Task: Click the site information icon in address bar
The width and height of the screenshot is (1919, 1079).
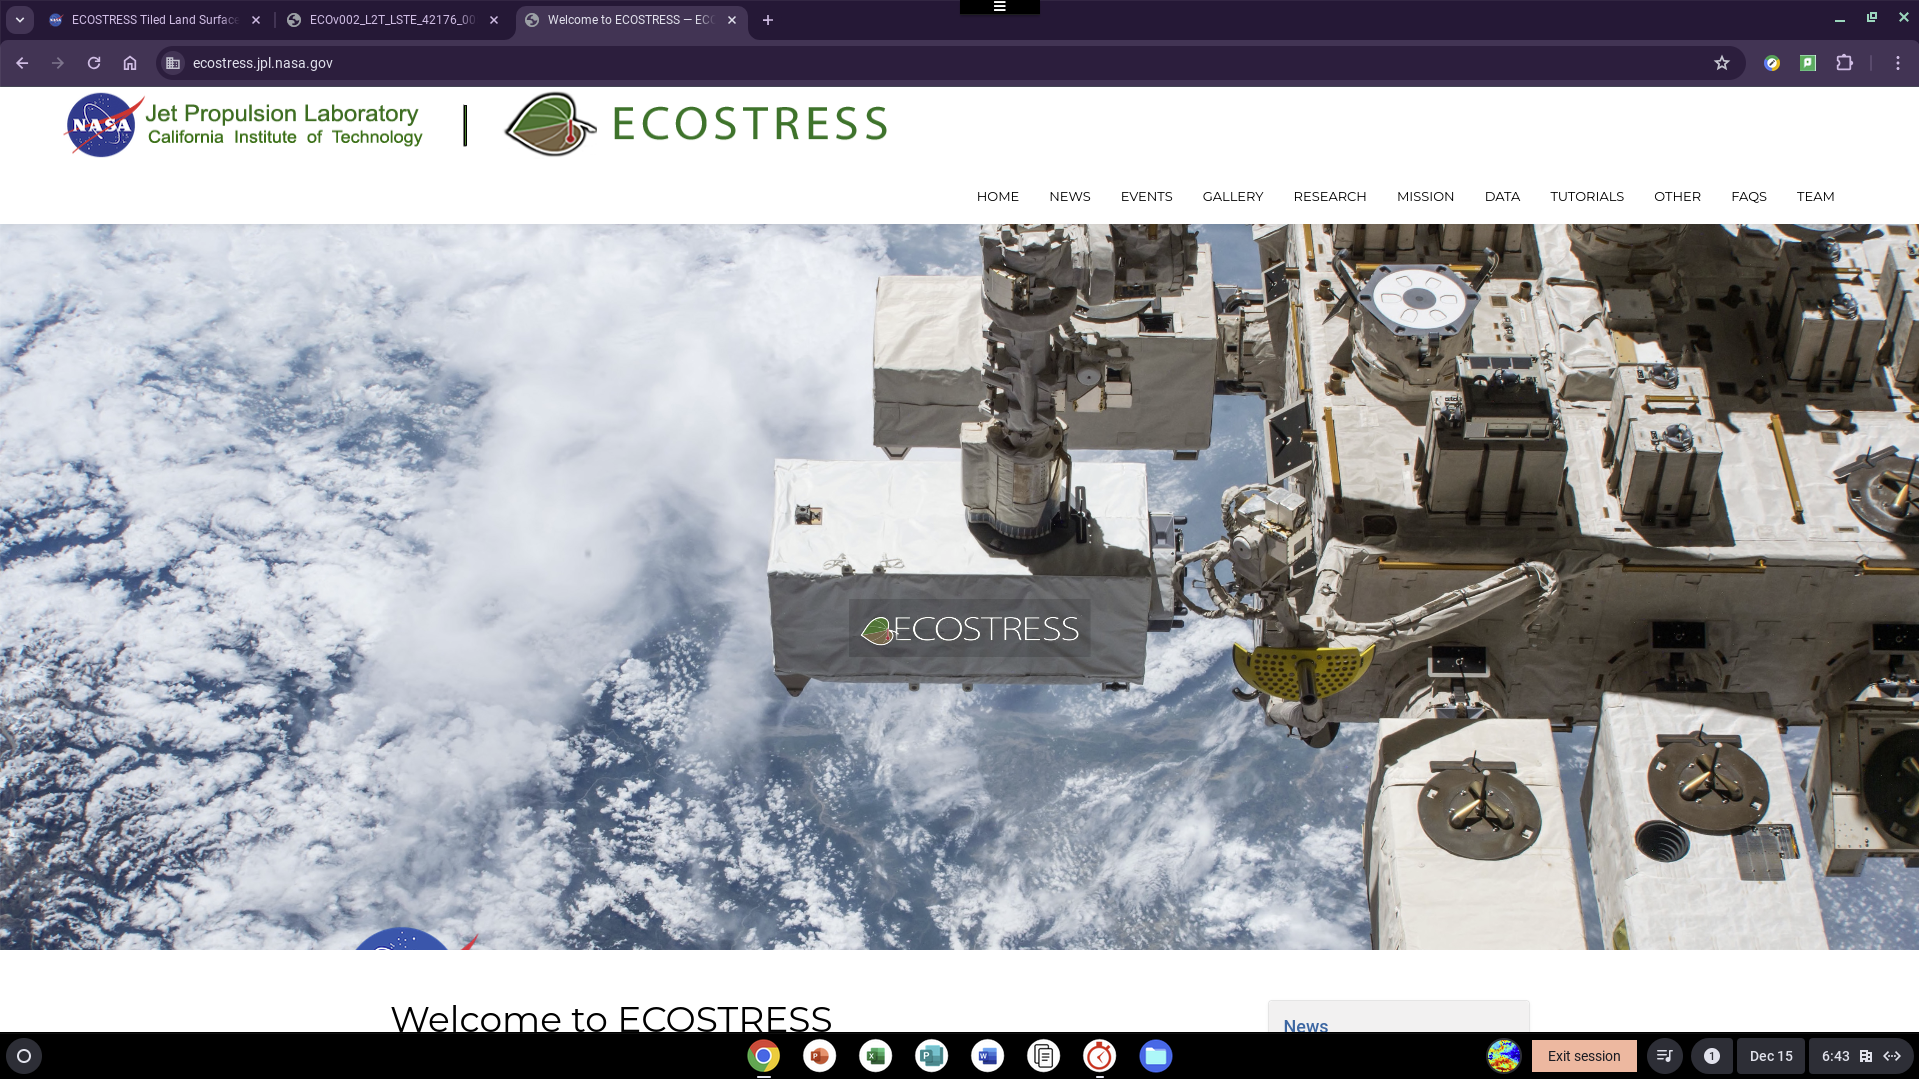Action: coord(173,63)
